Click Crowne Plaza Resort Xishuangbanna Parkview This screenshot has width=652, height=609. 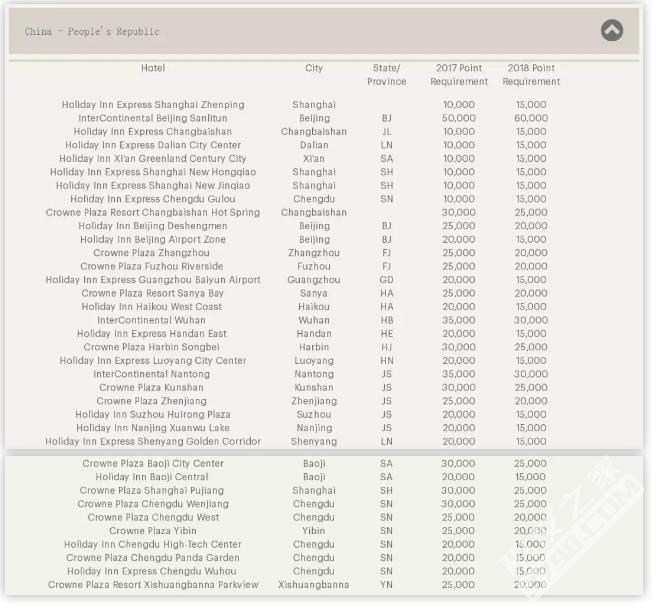tap(153, 585)
